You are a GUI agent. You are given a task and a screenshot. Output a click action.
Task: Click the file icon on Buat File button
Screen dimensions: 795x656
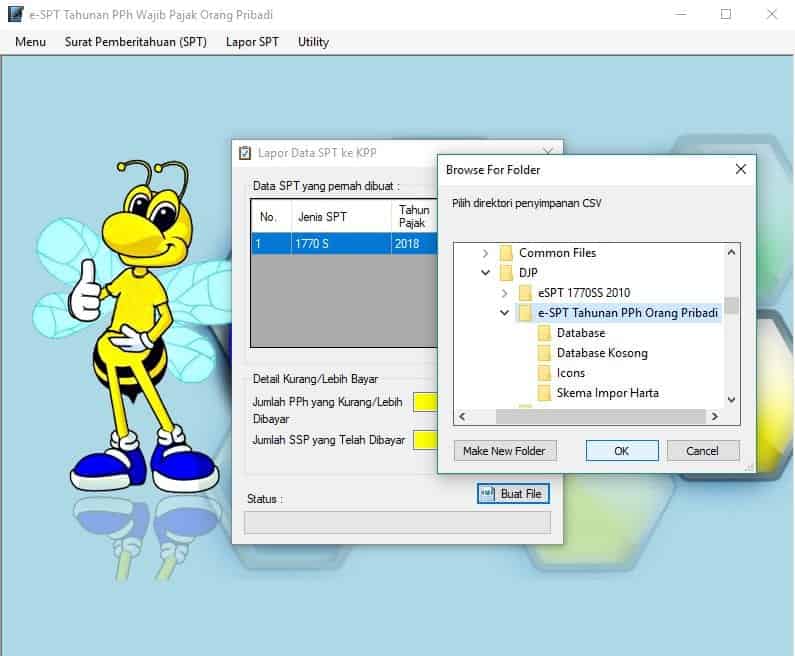click(x=487, y=493)
